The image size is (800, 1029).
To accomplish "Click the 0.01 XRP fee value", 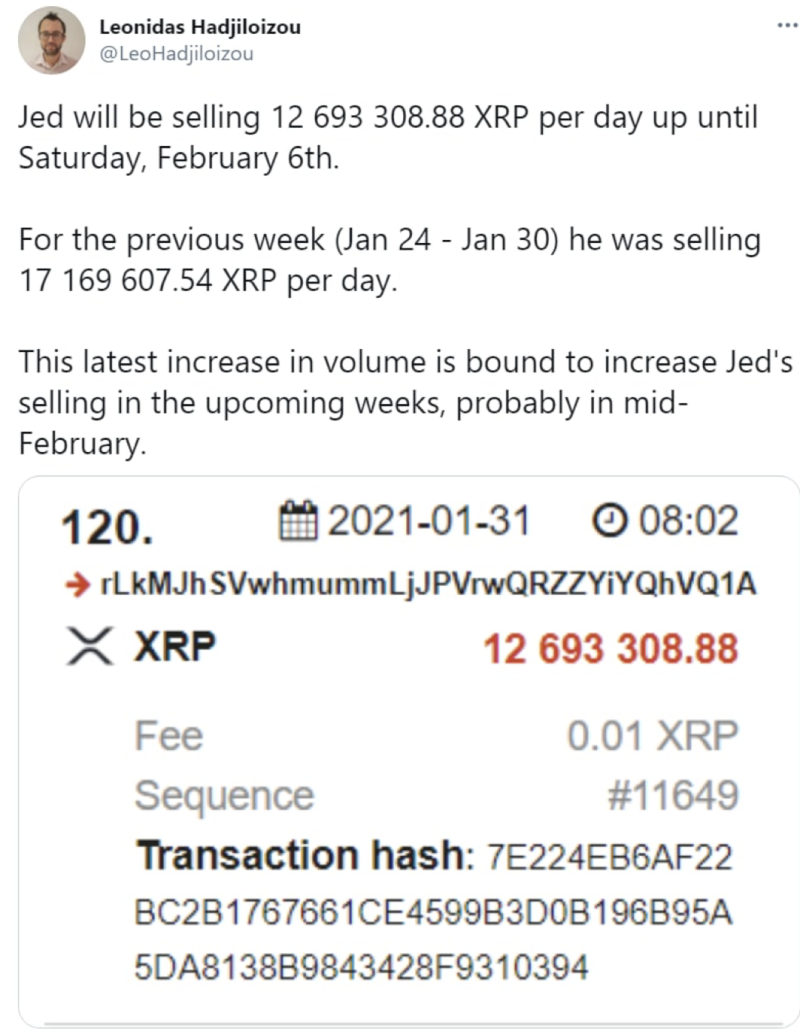I will tap(653, 736).
